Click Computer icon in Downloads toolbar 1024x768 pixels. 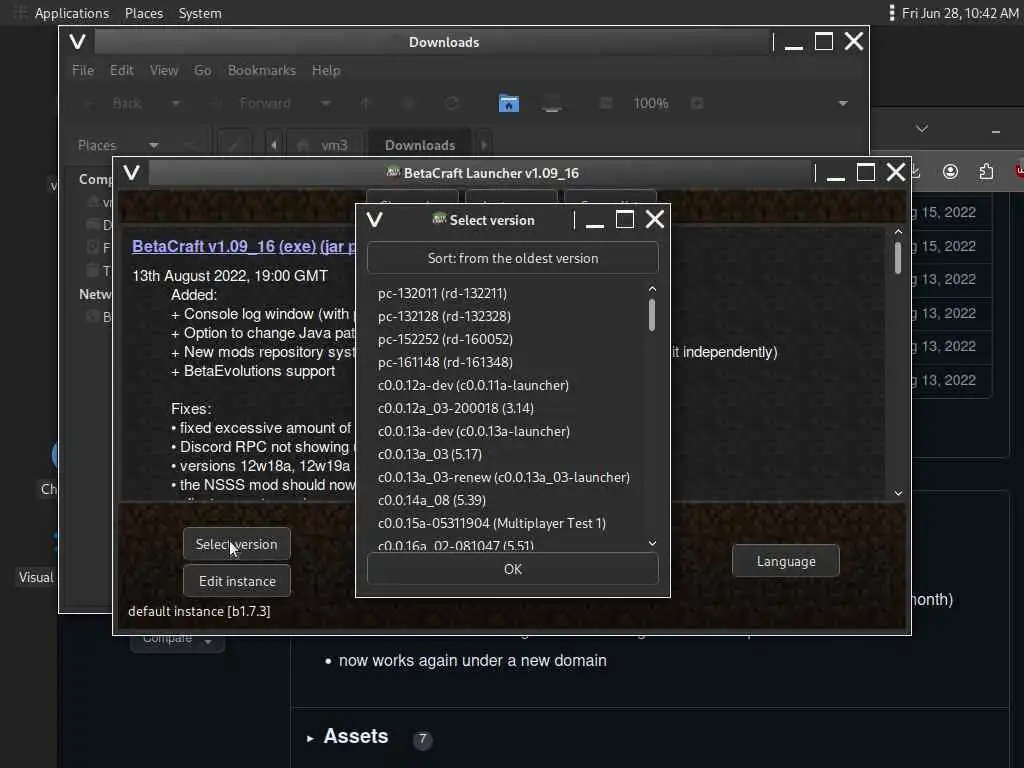(x=552, y=103)
